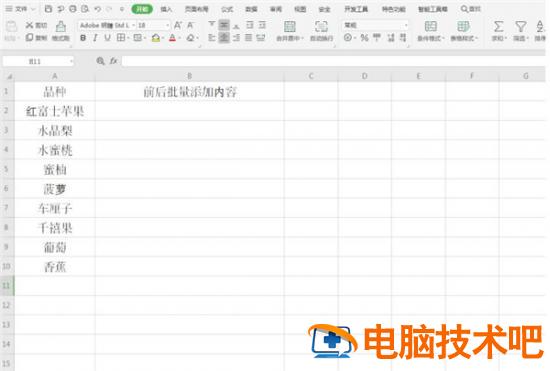Screen dimensions: 550x371
Task: Click the red font color swatch
Action: point(172,38)
